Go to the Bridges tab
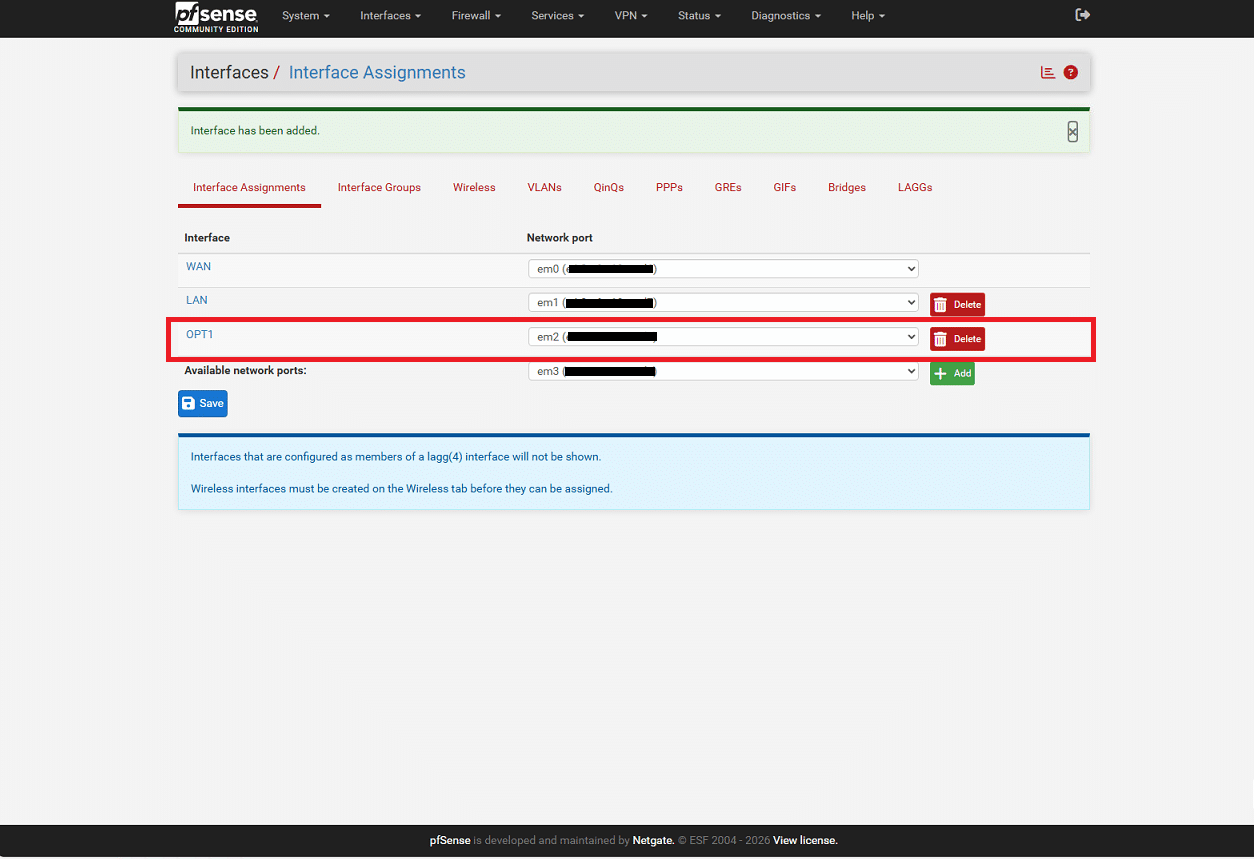 846,187
